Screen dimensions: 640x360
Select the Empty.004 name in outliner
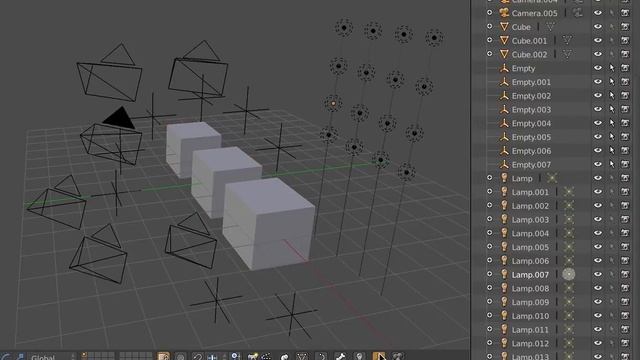tap(531, 124)
